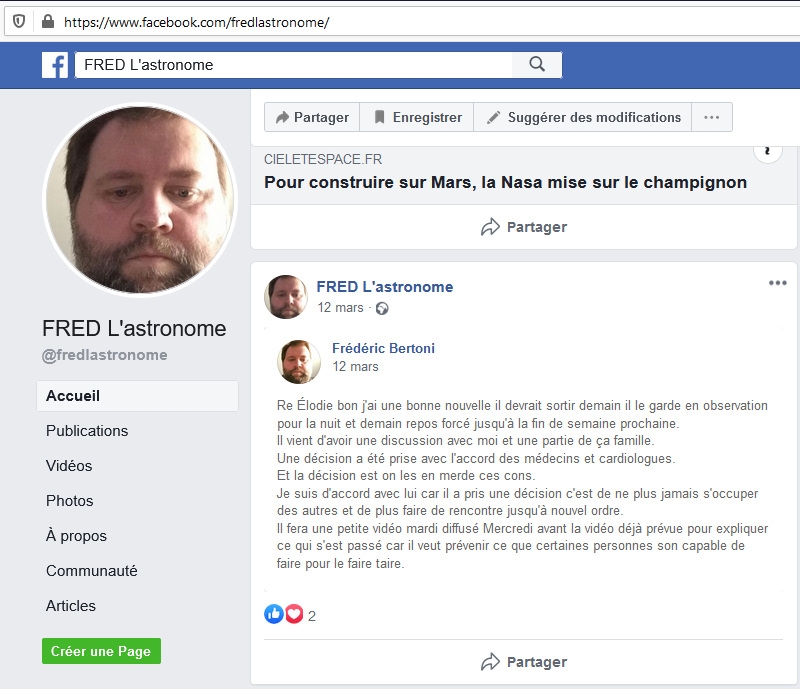The height and width of the screenshot is (689, 800).
Task: Click the green Créer une Page button
Action: pyautogui.click(x=101, y=651)
